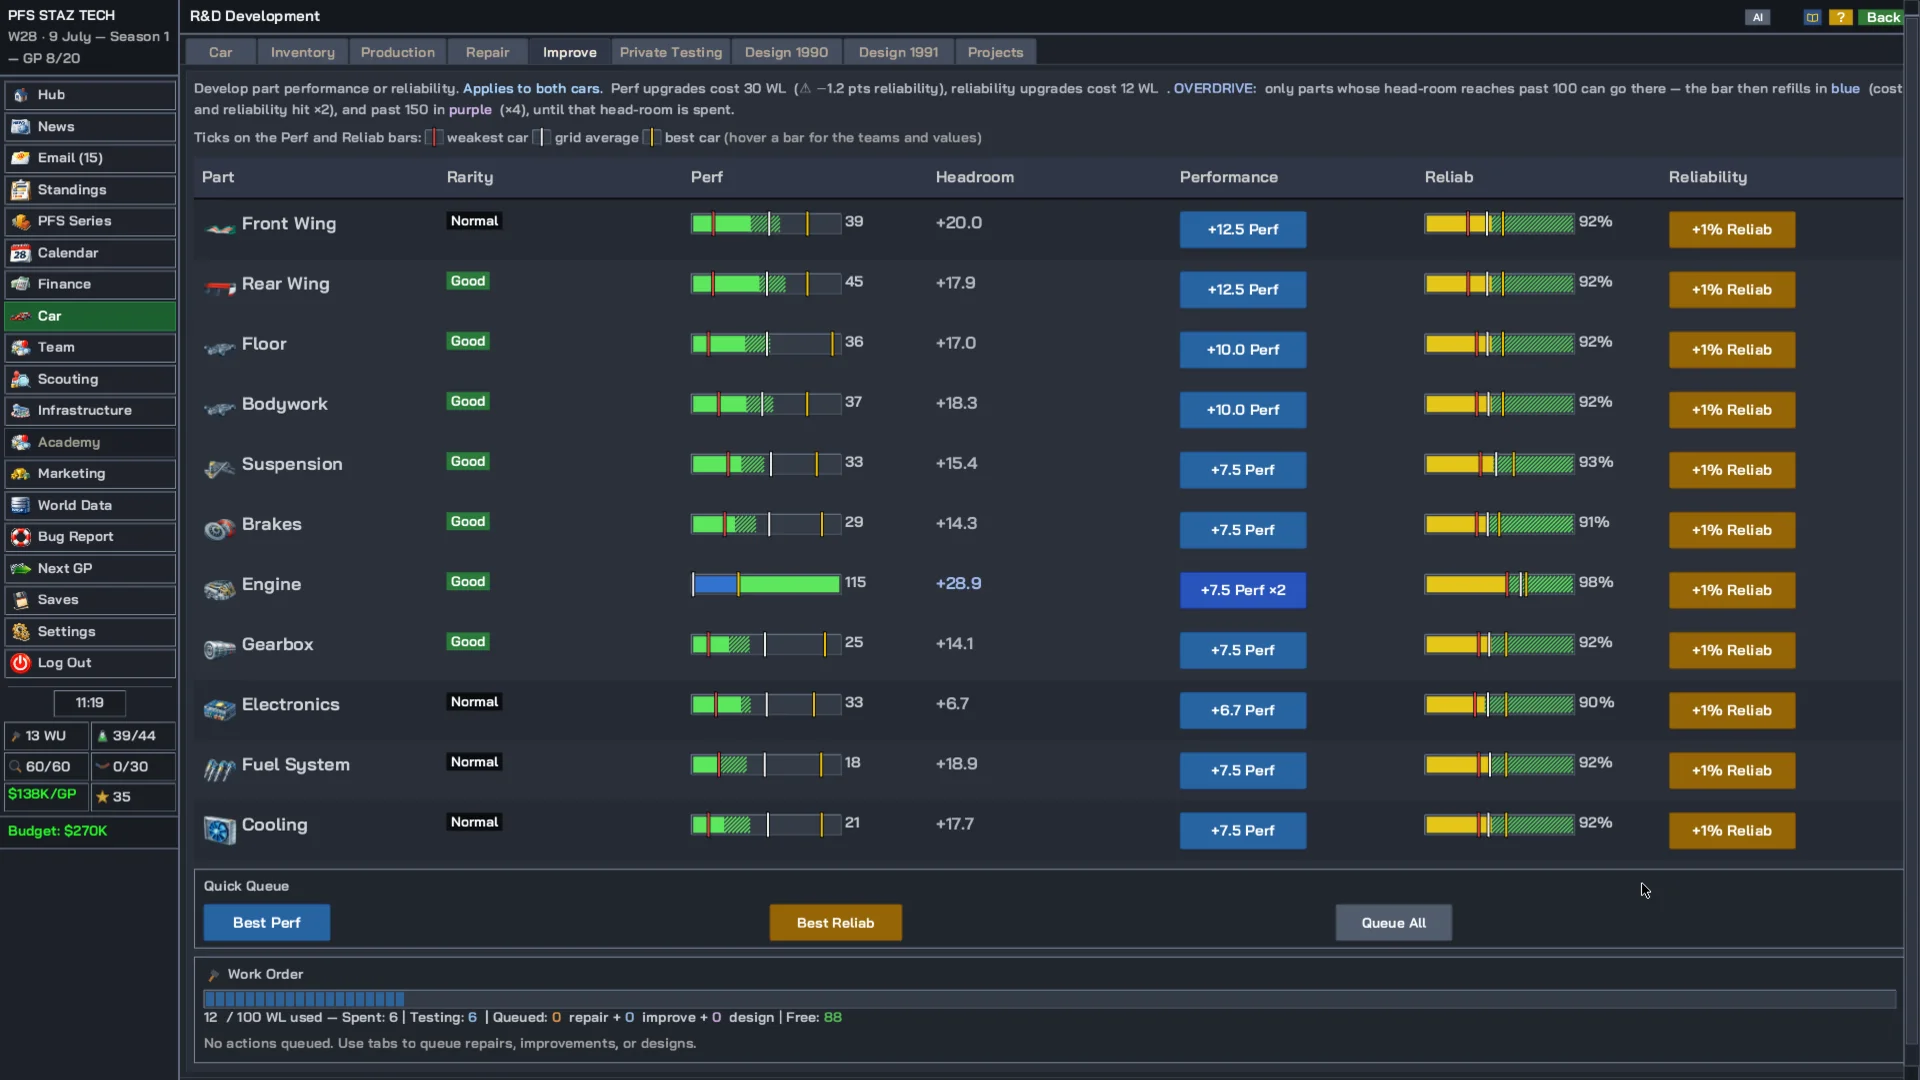Screen dimensions: 1920x1080
Task: Open the Calendar icon
Action: (x=20, y=253)
